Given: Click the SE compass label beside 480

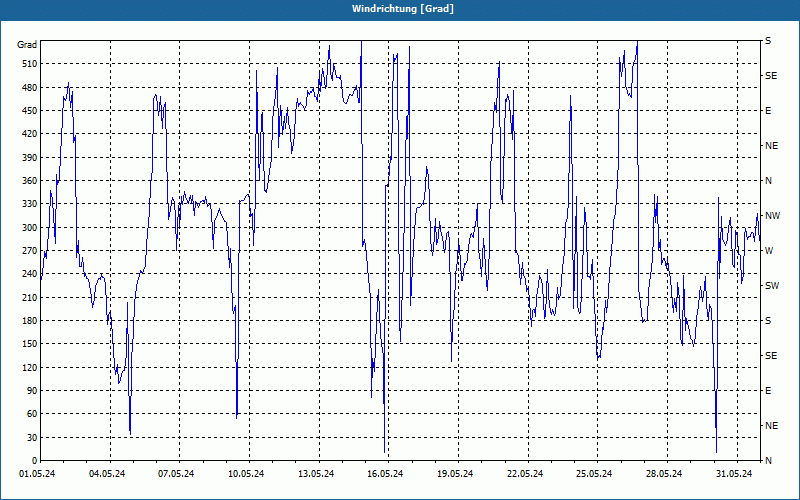Looking at the screenshot, I should (771, 76).
